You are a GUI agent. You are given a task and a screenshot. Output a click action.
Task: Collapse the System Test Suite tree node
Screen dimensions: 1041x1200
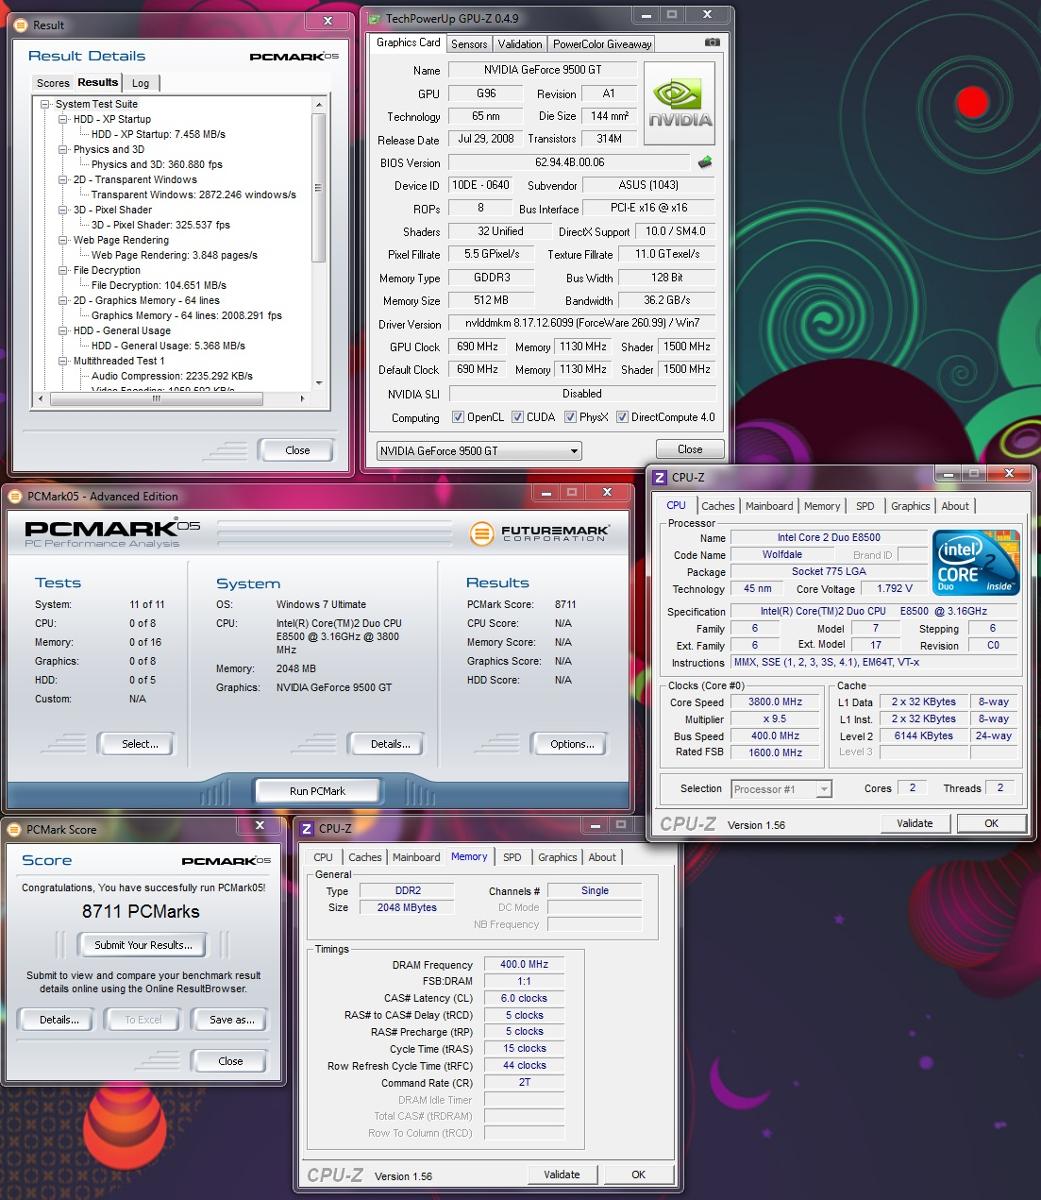[x=45, y=104]
